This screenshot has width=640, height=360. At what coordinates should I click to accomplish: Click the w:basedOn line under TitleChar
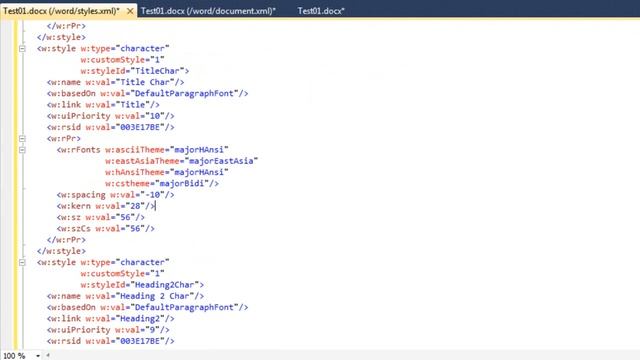[147, 93]
